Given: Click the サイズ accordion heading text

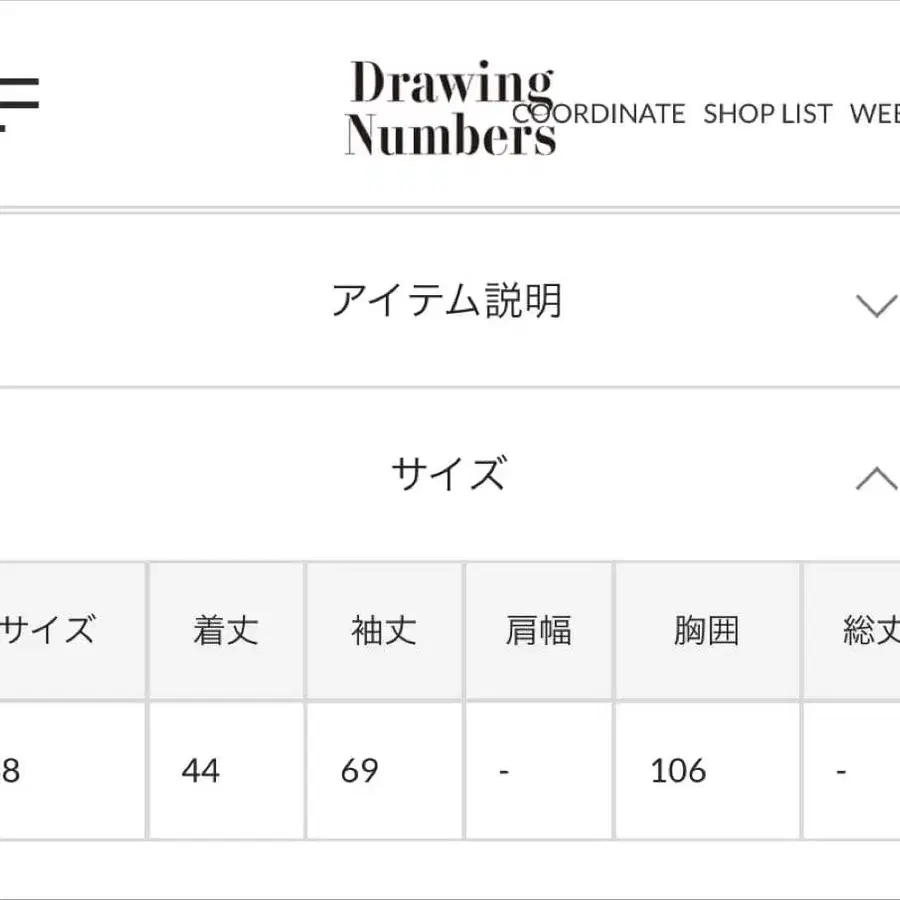Looking at the screenshot, I should pos(447,474).
